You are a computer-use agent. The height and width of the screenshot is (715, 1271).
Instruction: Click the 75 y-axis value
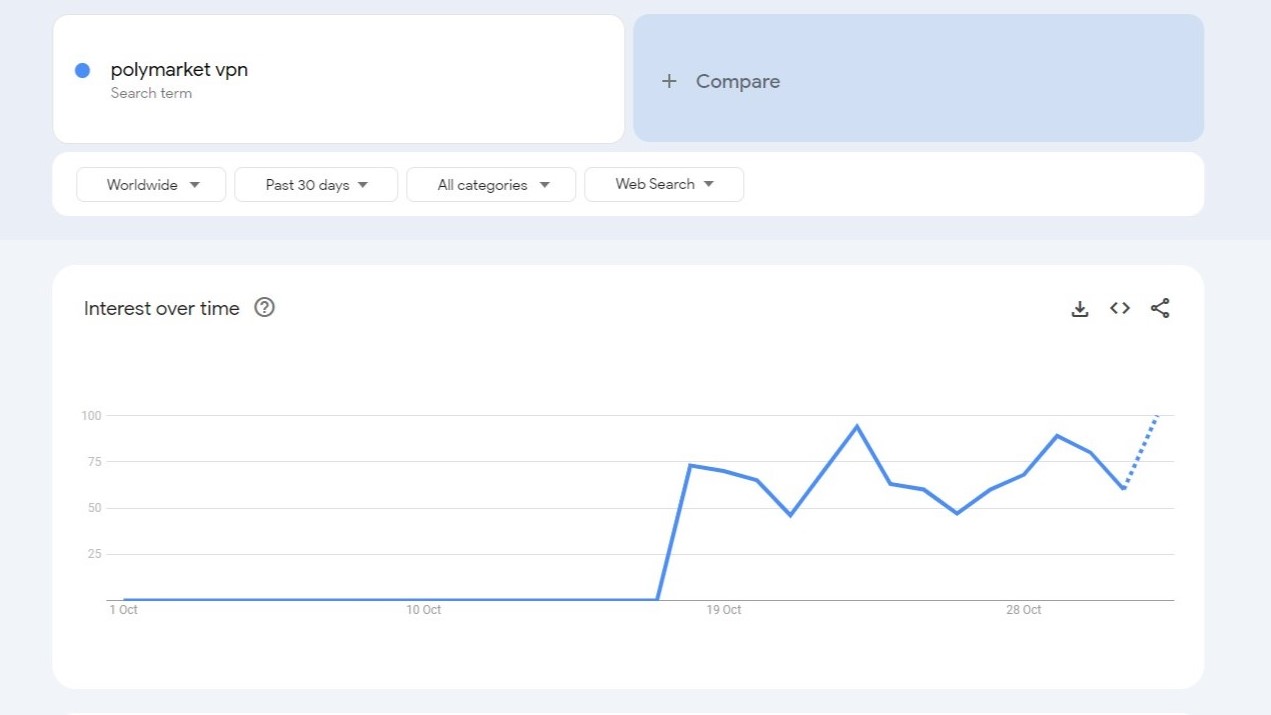click(x=95, y=462)
